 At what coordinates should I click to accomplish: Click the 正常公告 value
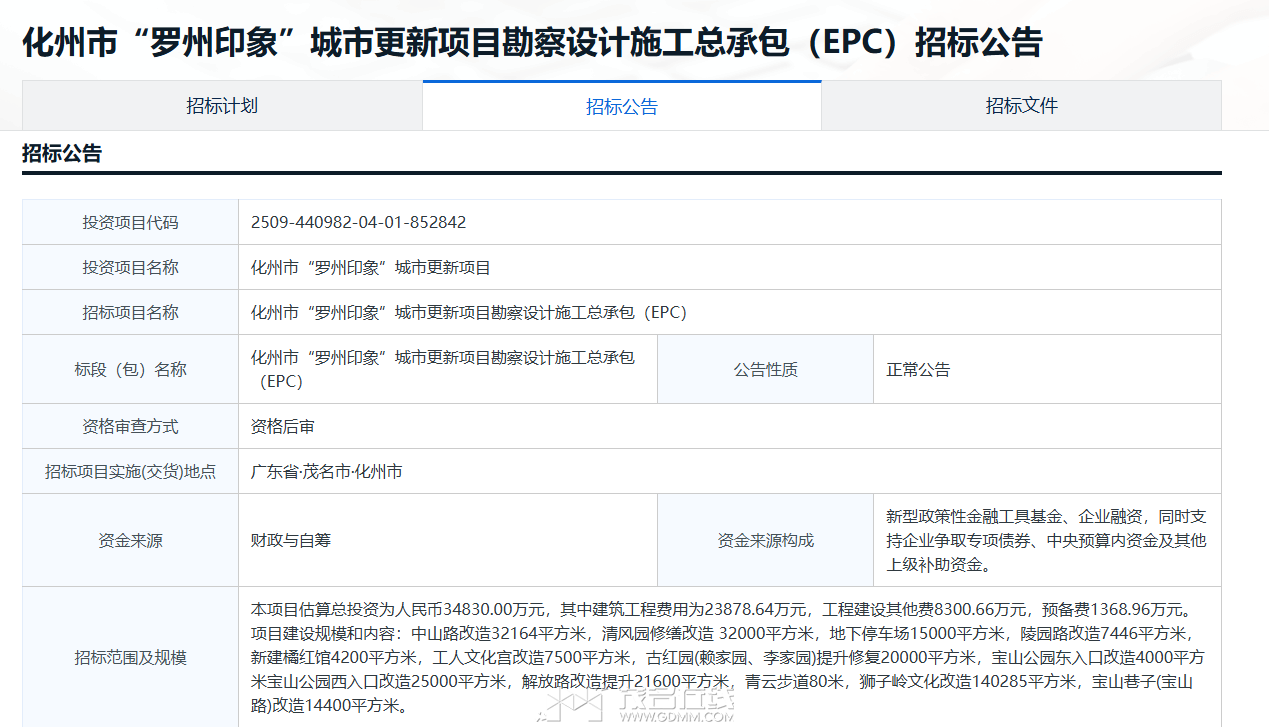(x=918, y=369)
